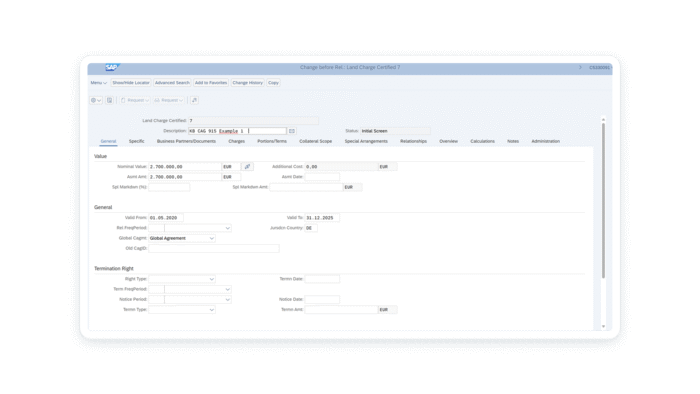Click the icon next to Nominal Value currency
This screenshot has width=700, height=394.
point(247,167)
